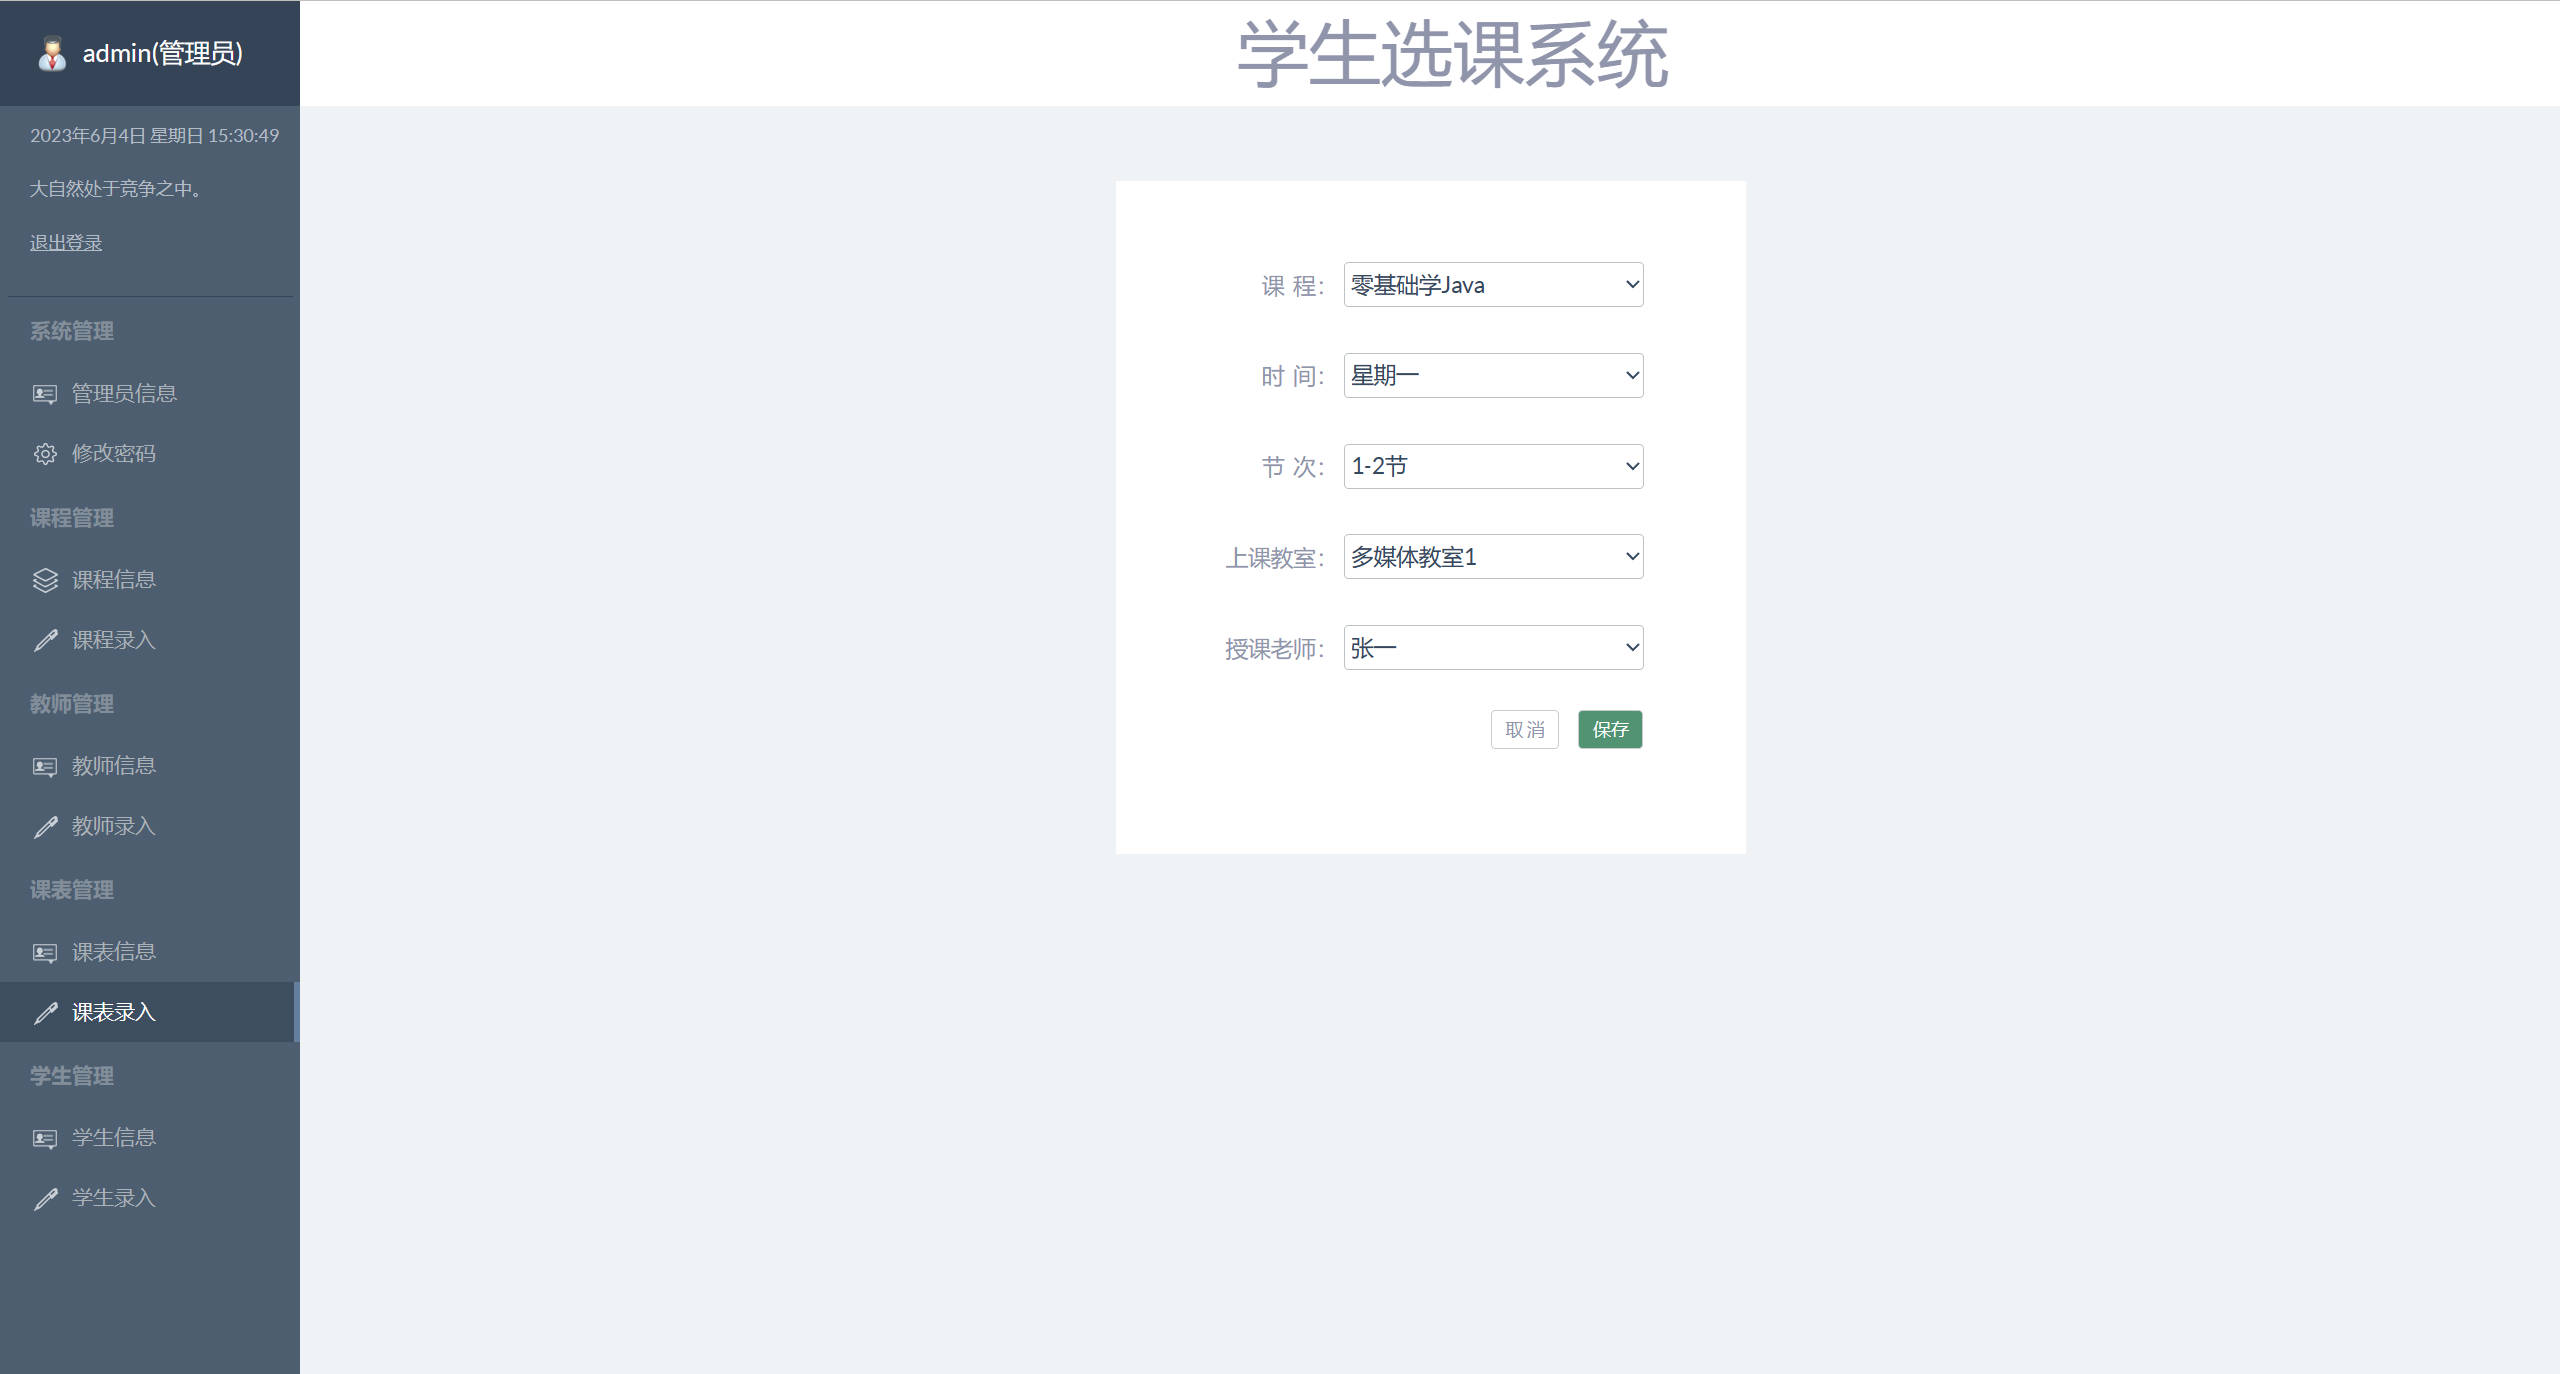This screenshot has height=1374, width=2560.
Task: Click the green 保存 save button
Action: (1610, 729)
